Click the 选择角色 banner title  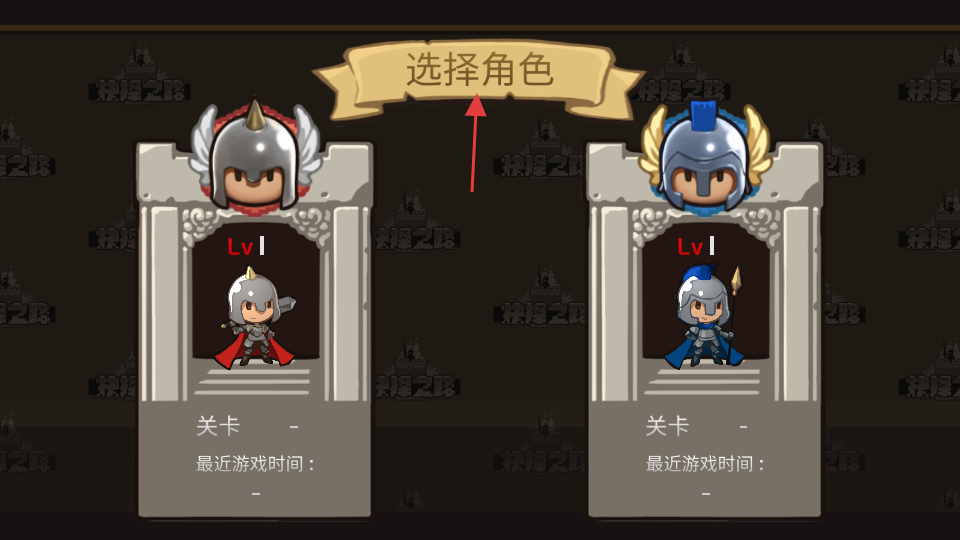click(x=480, y=70)
